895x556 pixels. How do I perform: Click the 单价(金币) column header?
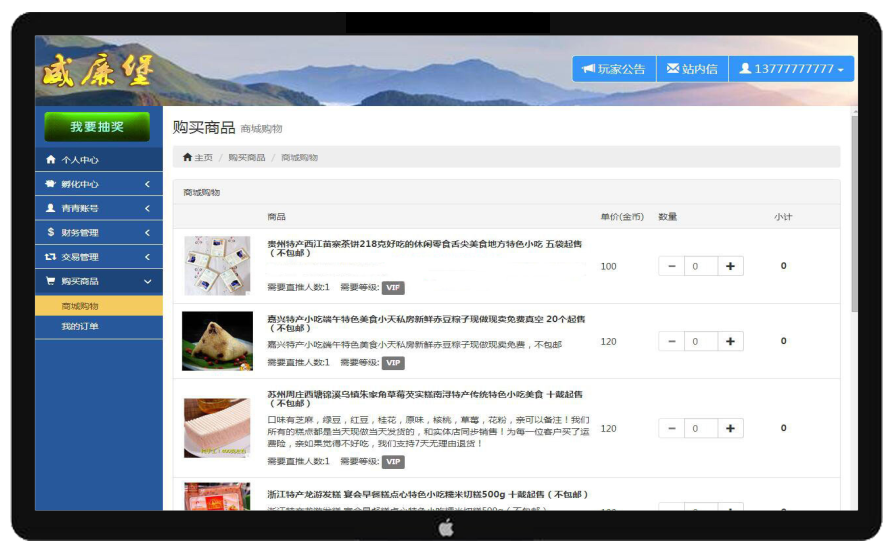click(622, 217)
